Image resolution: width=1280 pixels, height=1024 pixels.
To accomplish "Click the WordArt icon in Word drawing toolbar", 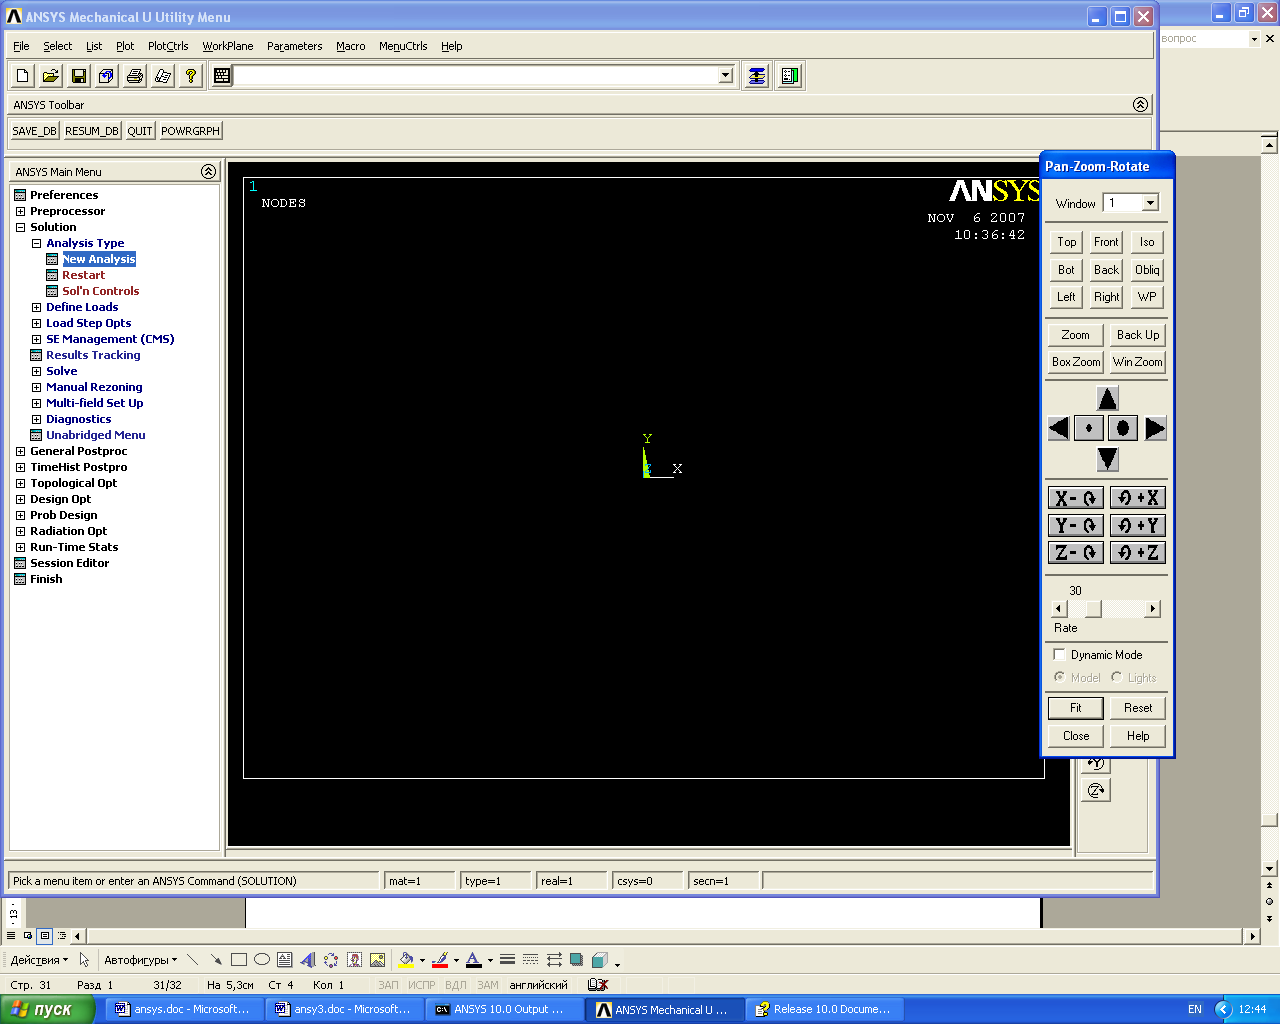I will [308, 960].
